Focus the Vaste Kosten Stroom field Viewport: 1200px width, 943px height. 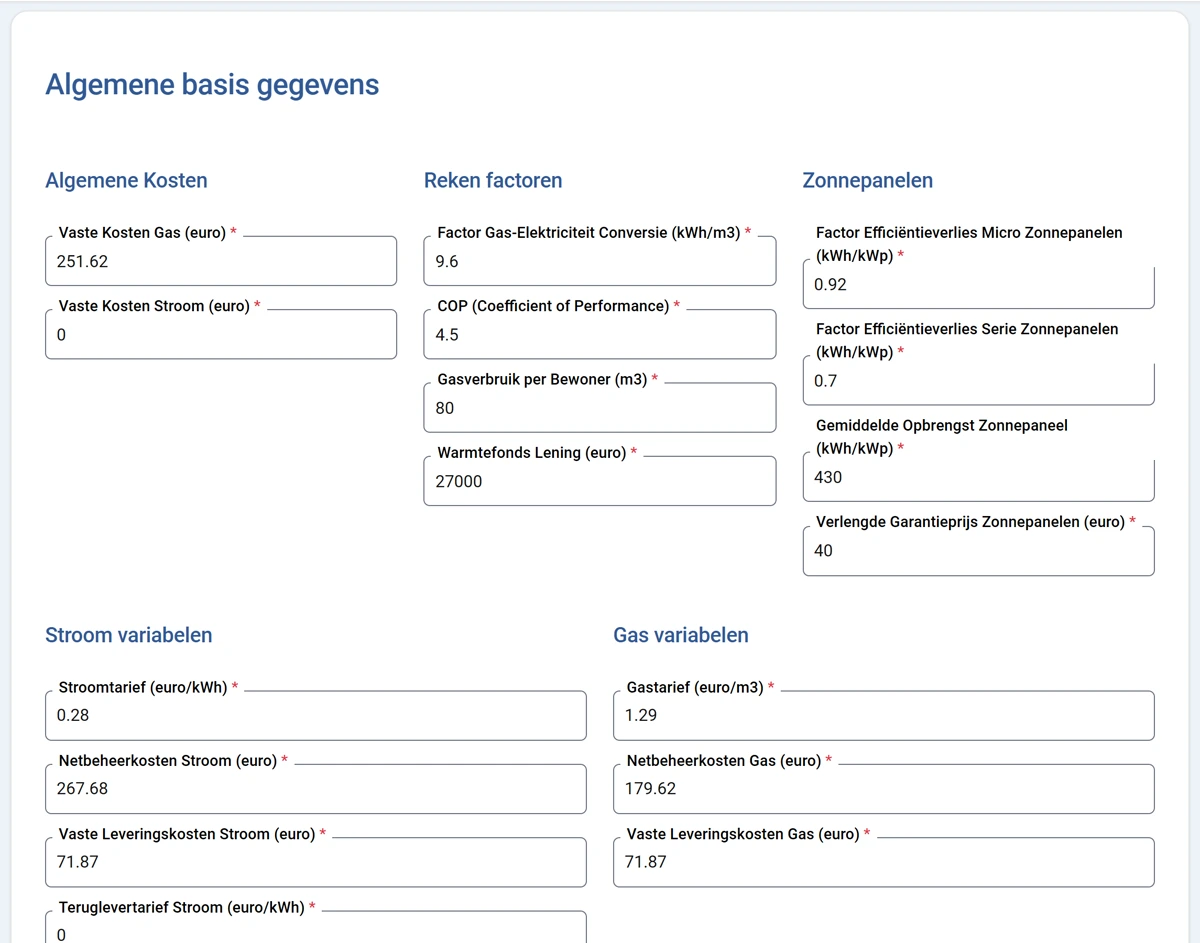click(x=221, y=334)
